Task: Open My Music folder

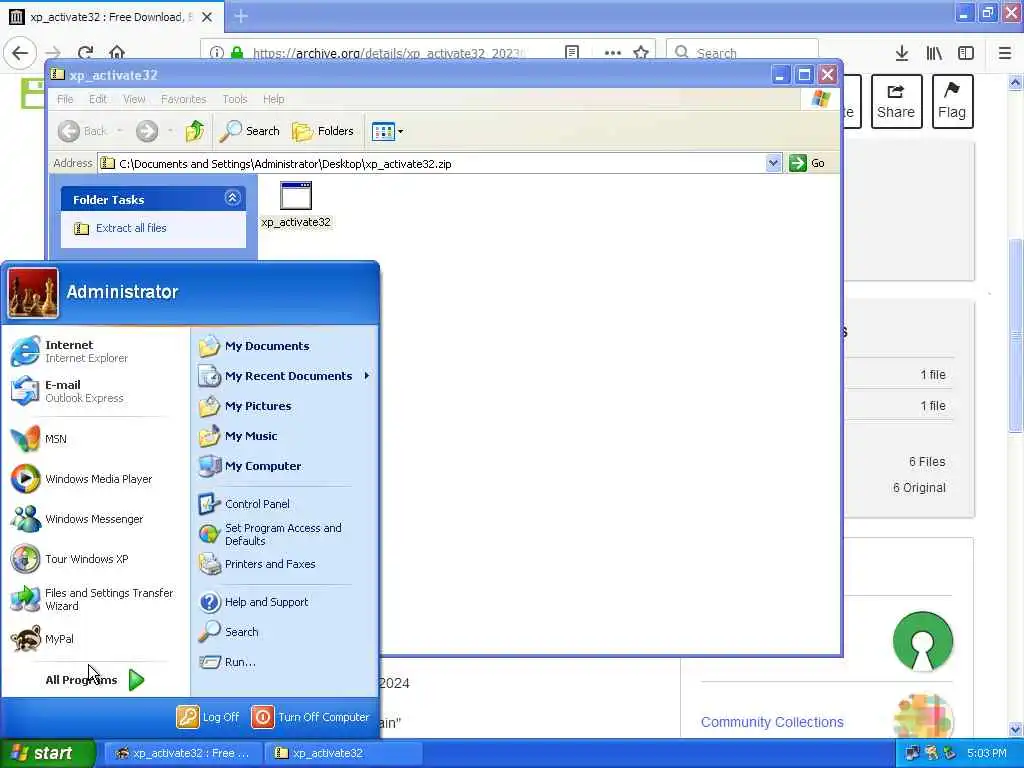Action: tap(238, 436)
